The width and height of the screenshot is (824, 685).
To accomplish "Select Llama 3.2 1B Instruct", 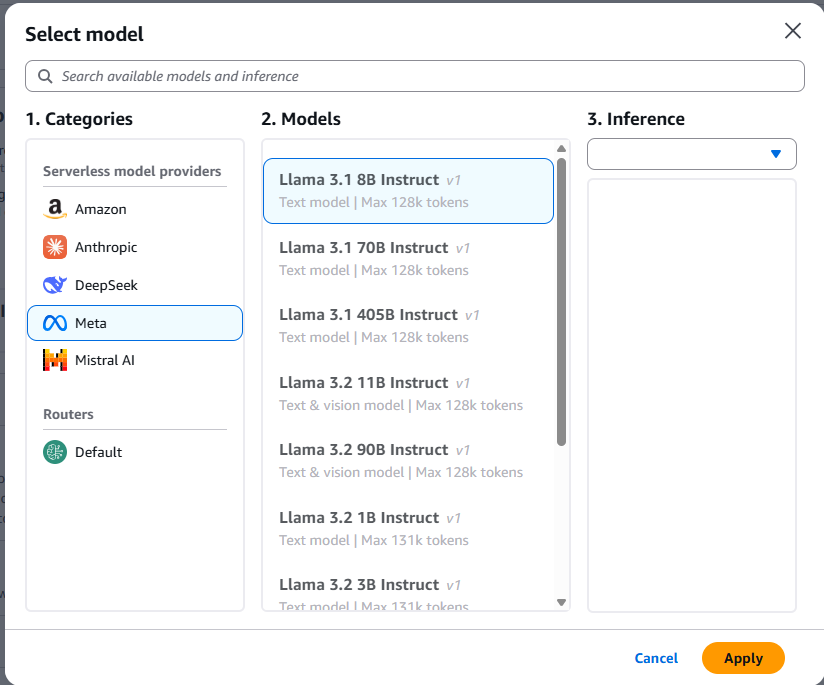I will tap(408, 528).
